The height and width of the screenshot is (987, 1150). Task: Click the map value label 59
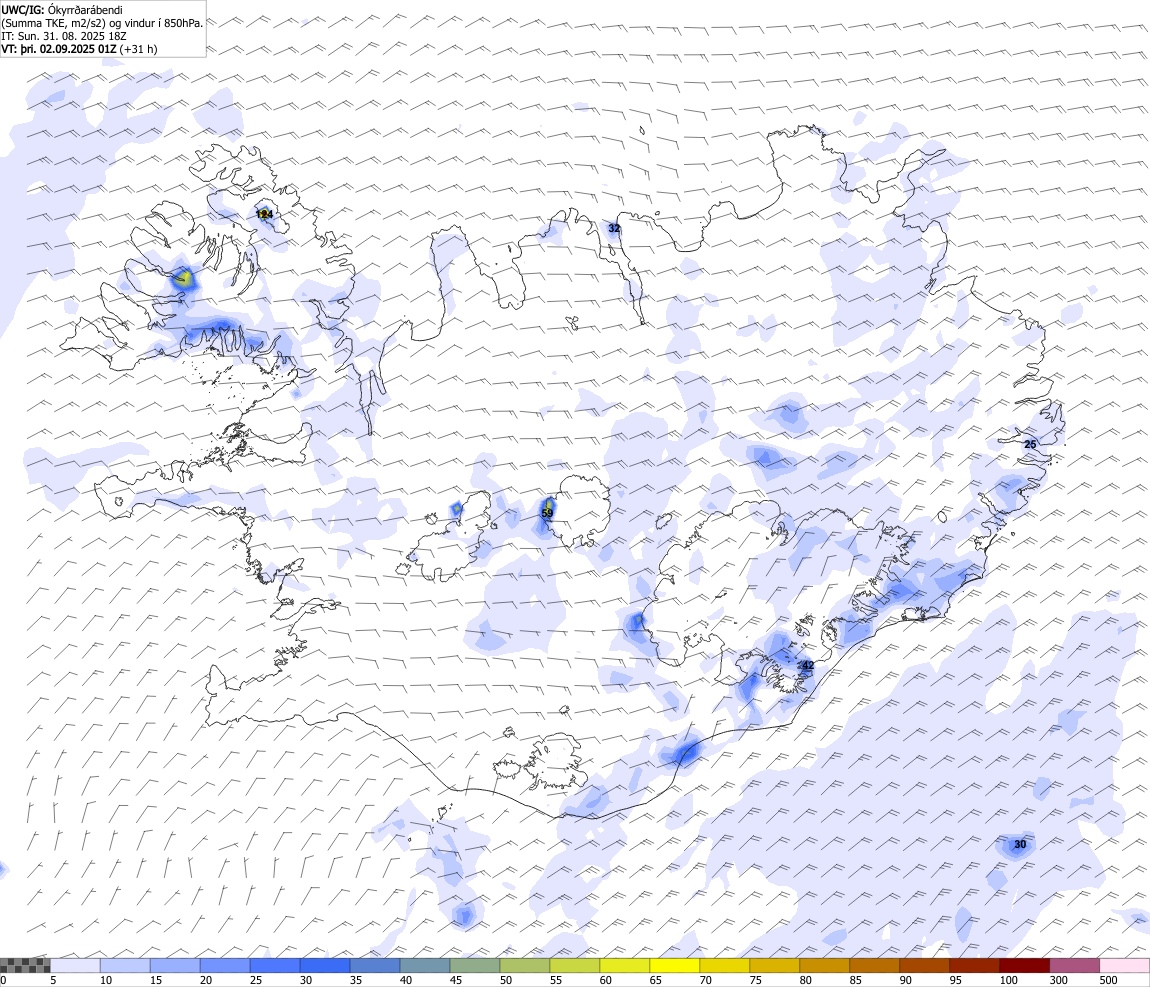tap(547, 513)
